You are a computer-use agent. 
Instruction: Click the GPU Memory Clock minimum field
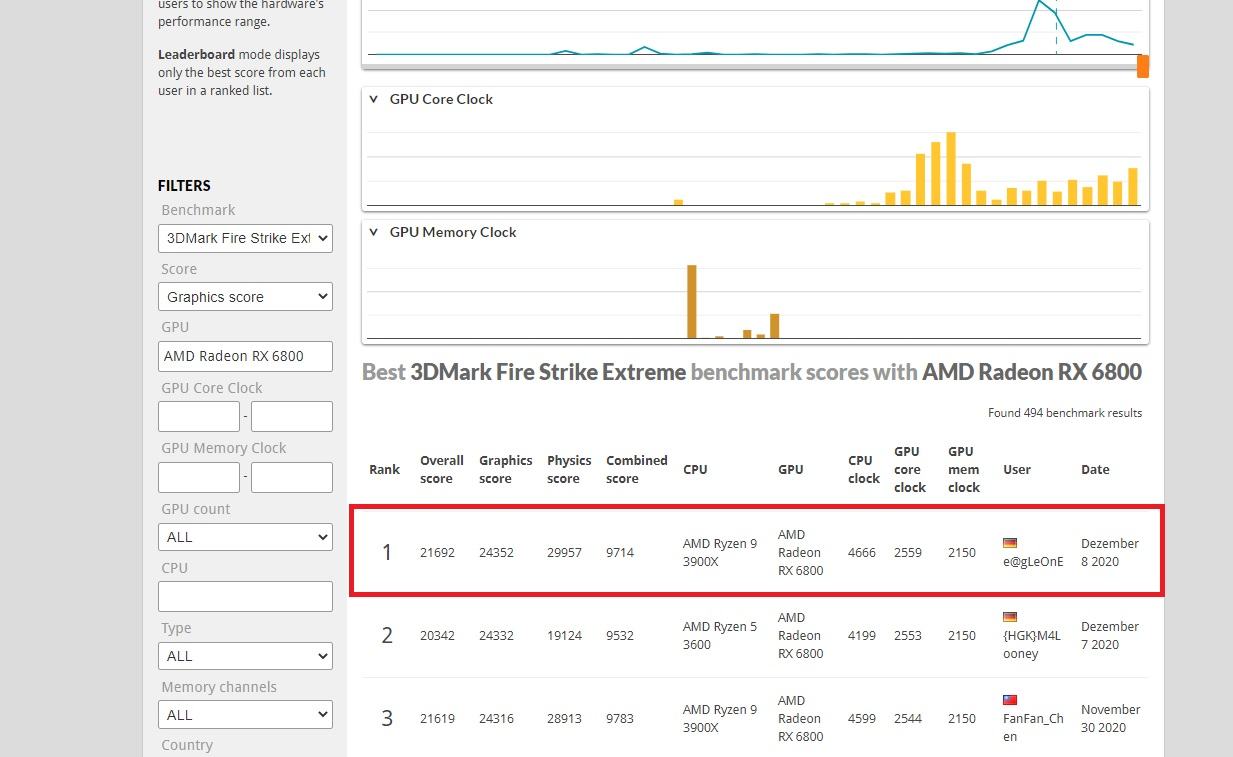click(199, 477)
